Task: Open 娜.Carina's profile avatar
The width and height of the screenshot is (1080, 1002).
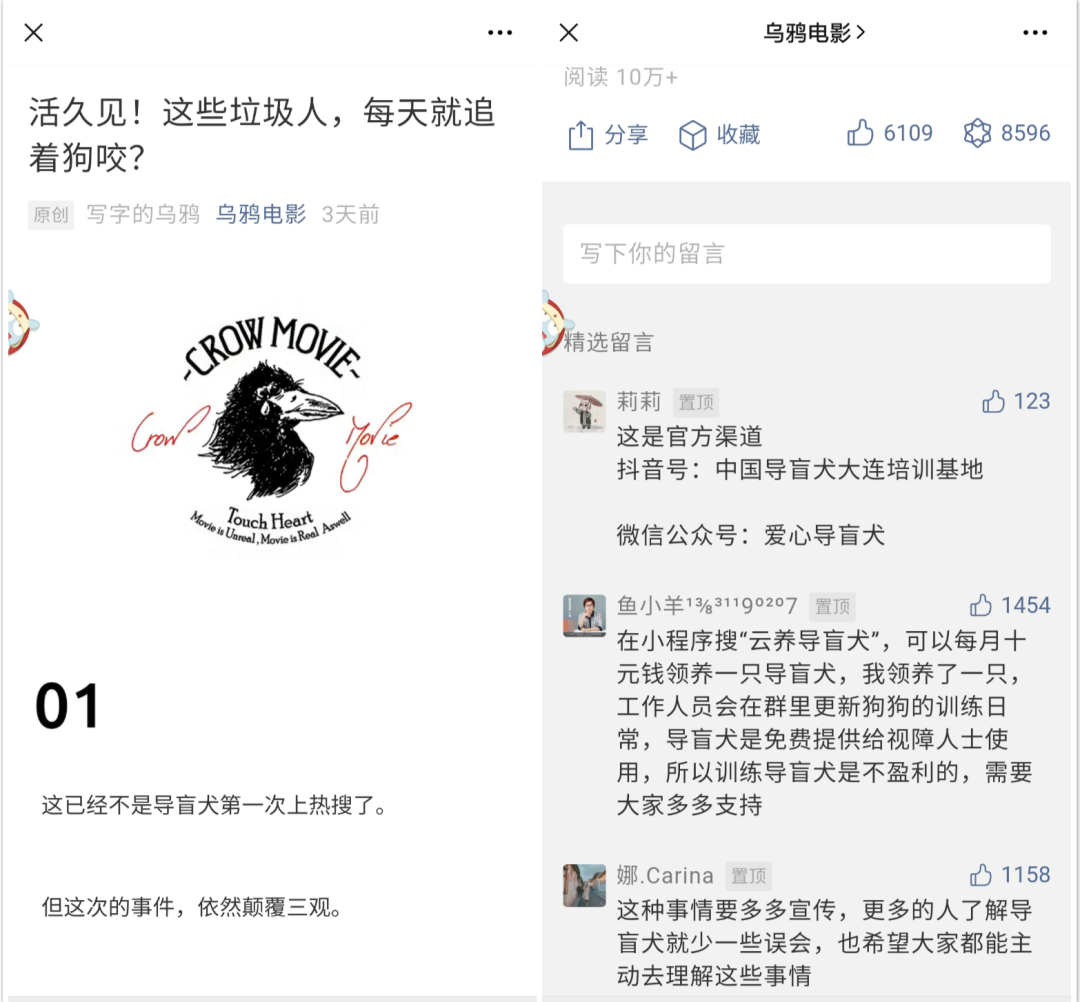Action: point(584,885)
